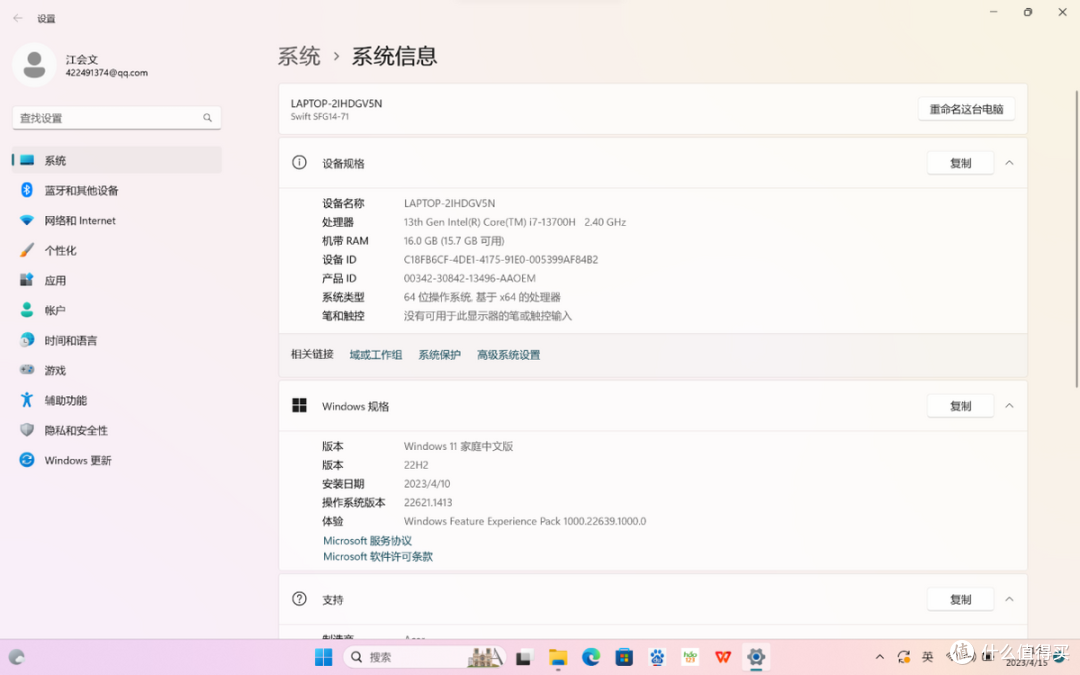1080x675 pixels.
Task: Copy the Windows 规格 details
Action: point(961,406)
